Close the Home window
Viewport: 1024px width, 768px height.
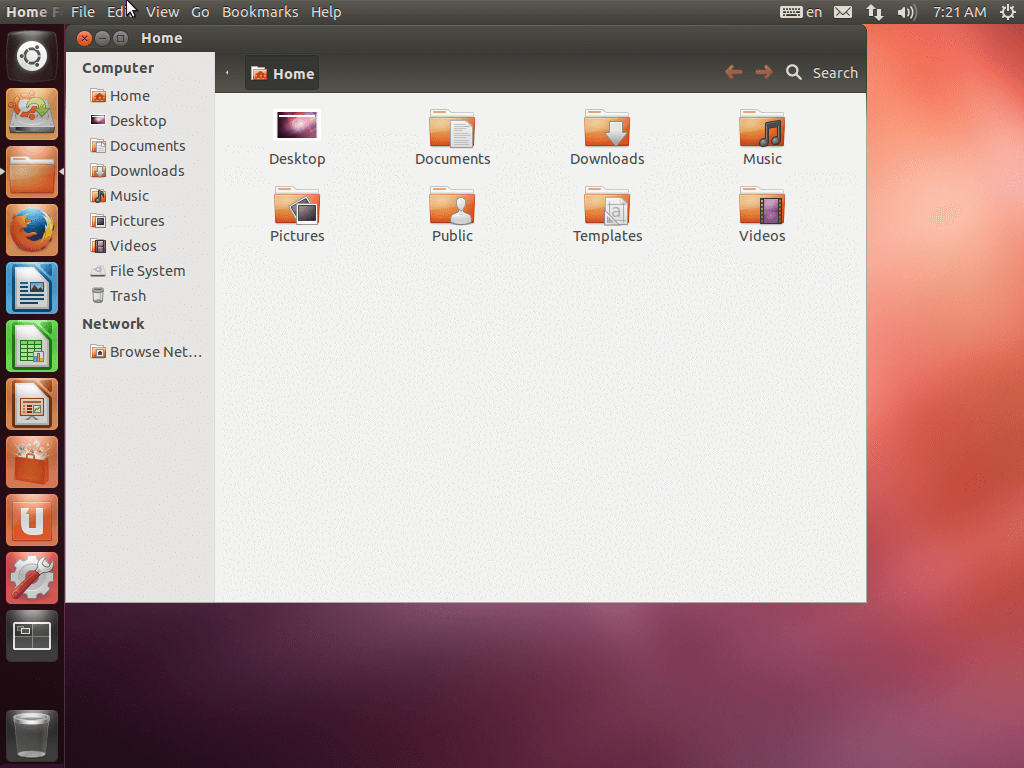(84, 39)
